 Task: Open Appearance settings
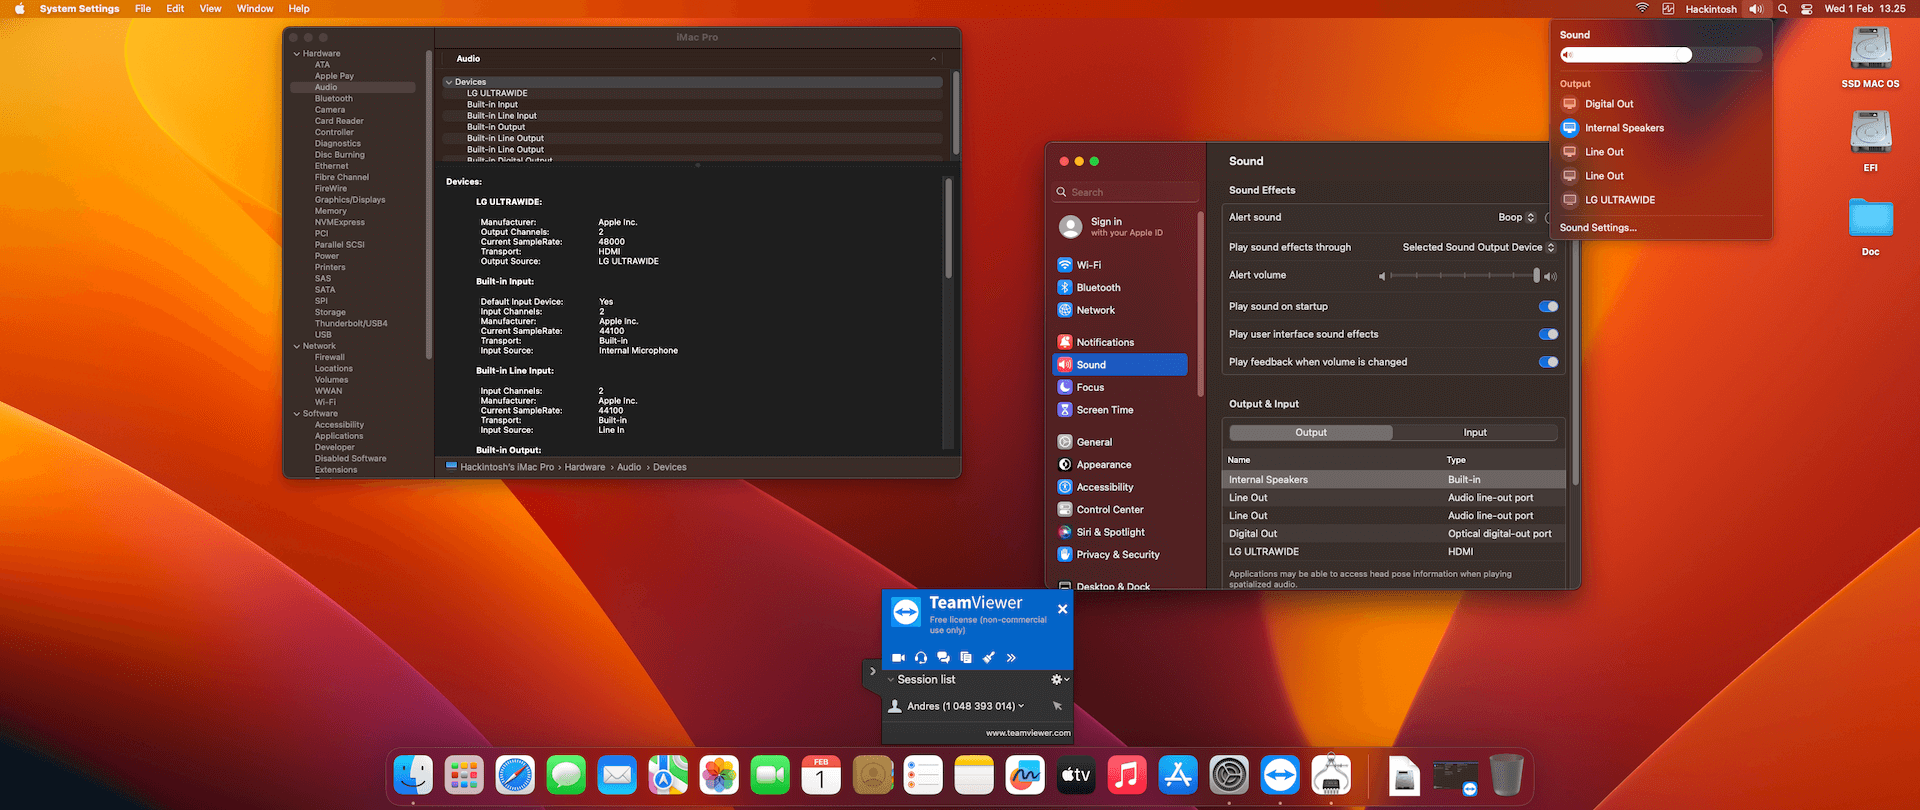pyautogui.click(x=1120, y=465)
